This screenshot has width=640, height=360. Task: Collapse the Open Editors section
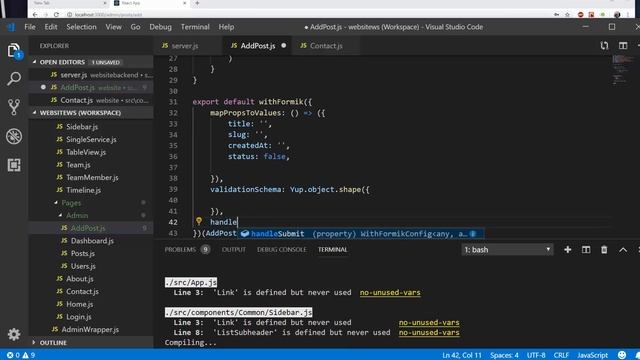(x=34, y=62)
